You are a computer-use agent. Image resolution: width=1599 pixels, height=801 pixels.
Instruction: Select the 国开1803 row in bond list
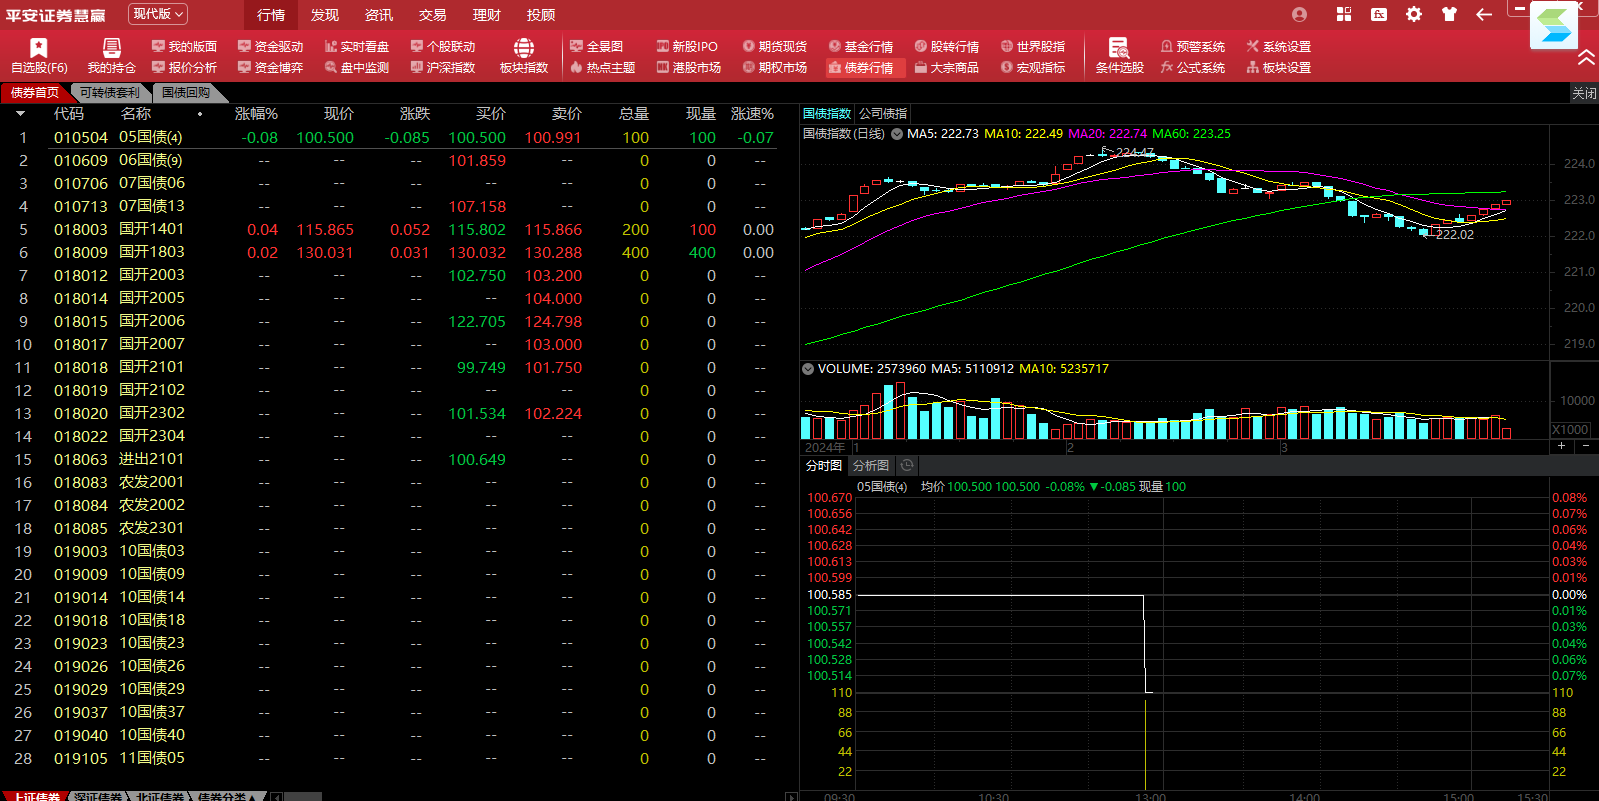(151, 252)
